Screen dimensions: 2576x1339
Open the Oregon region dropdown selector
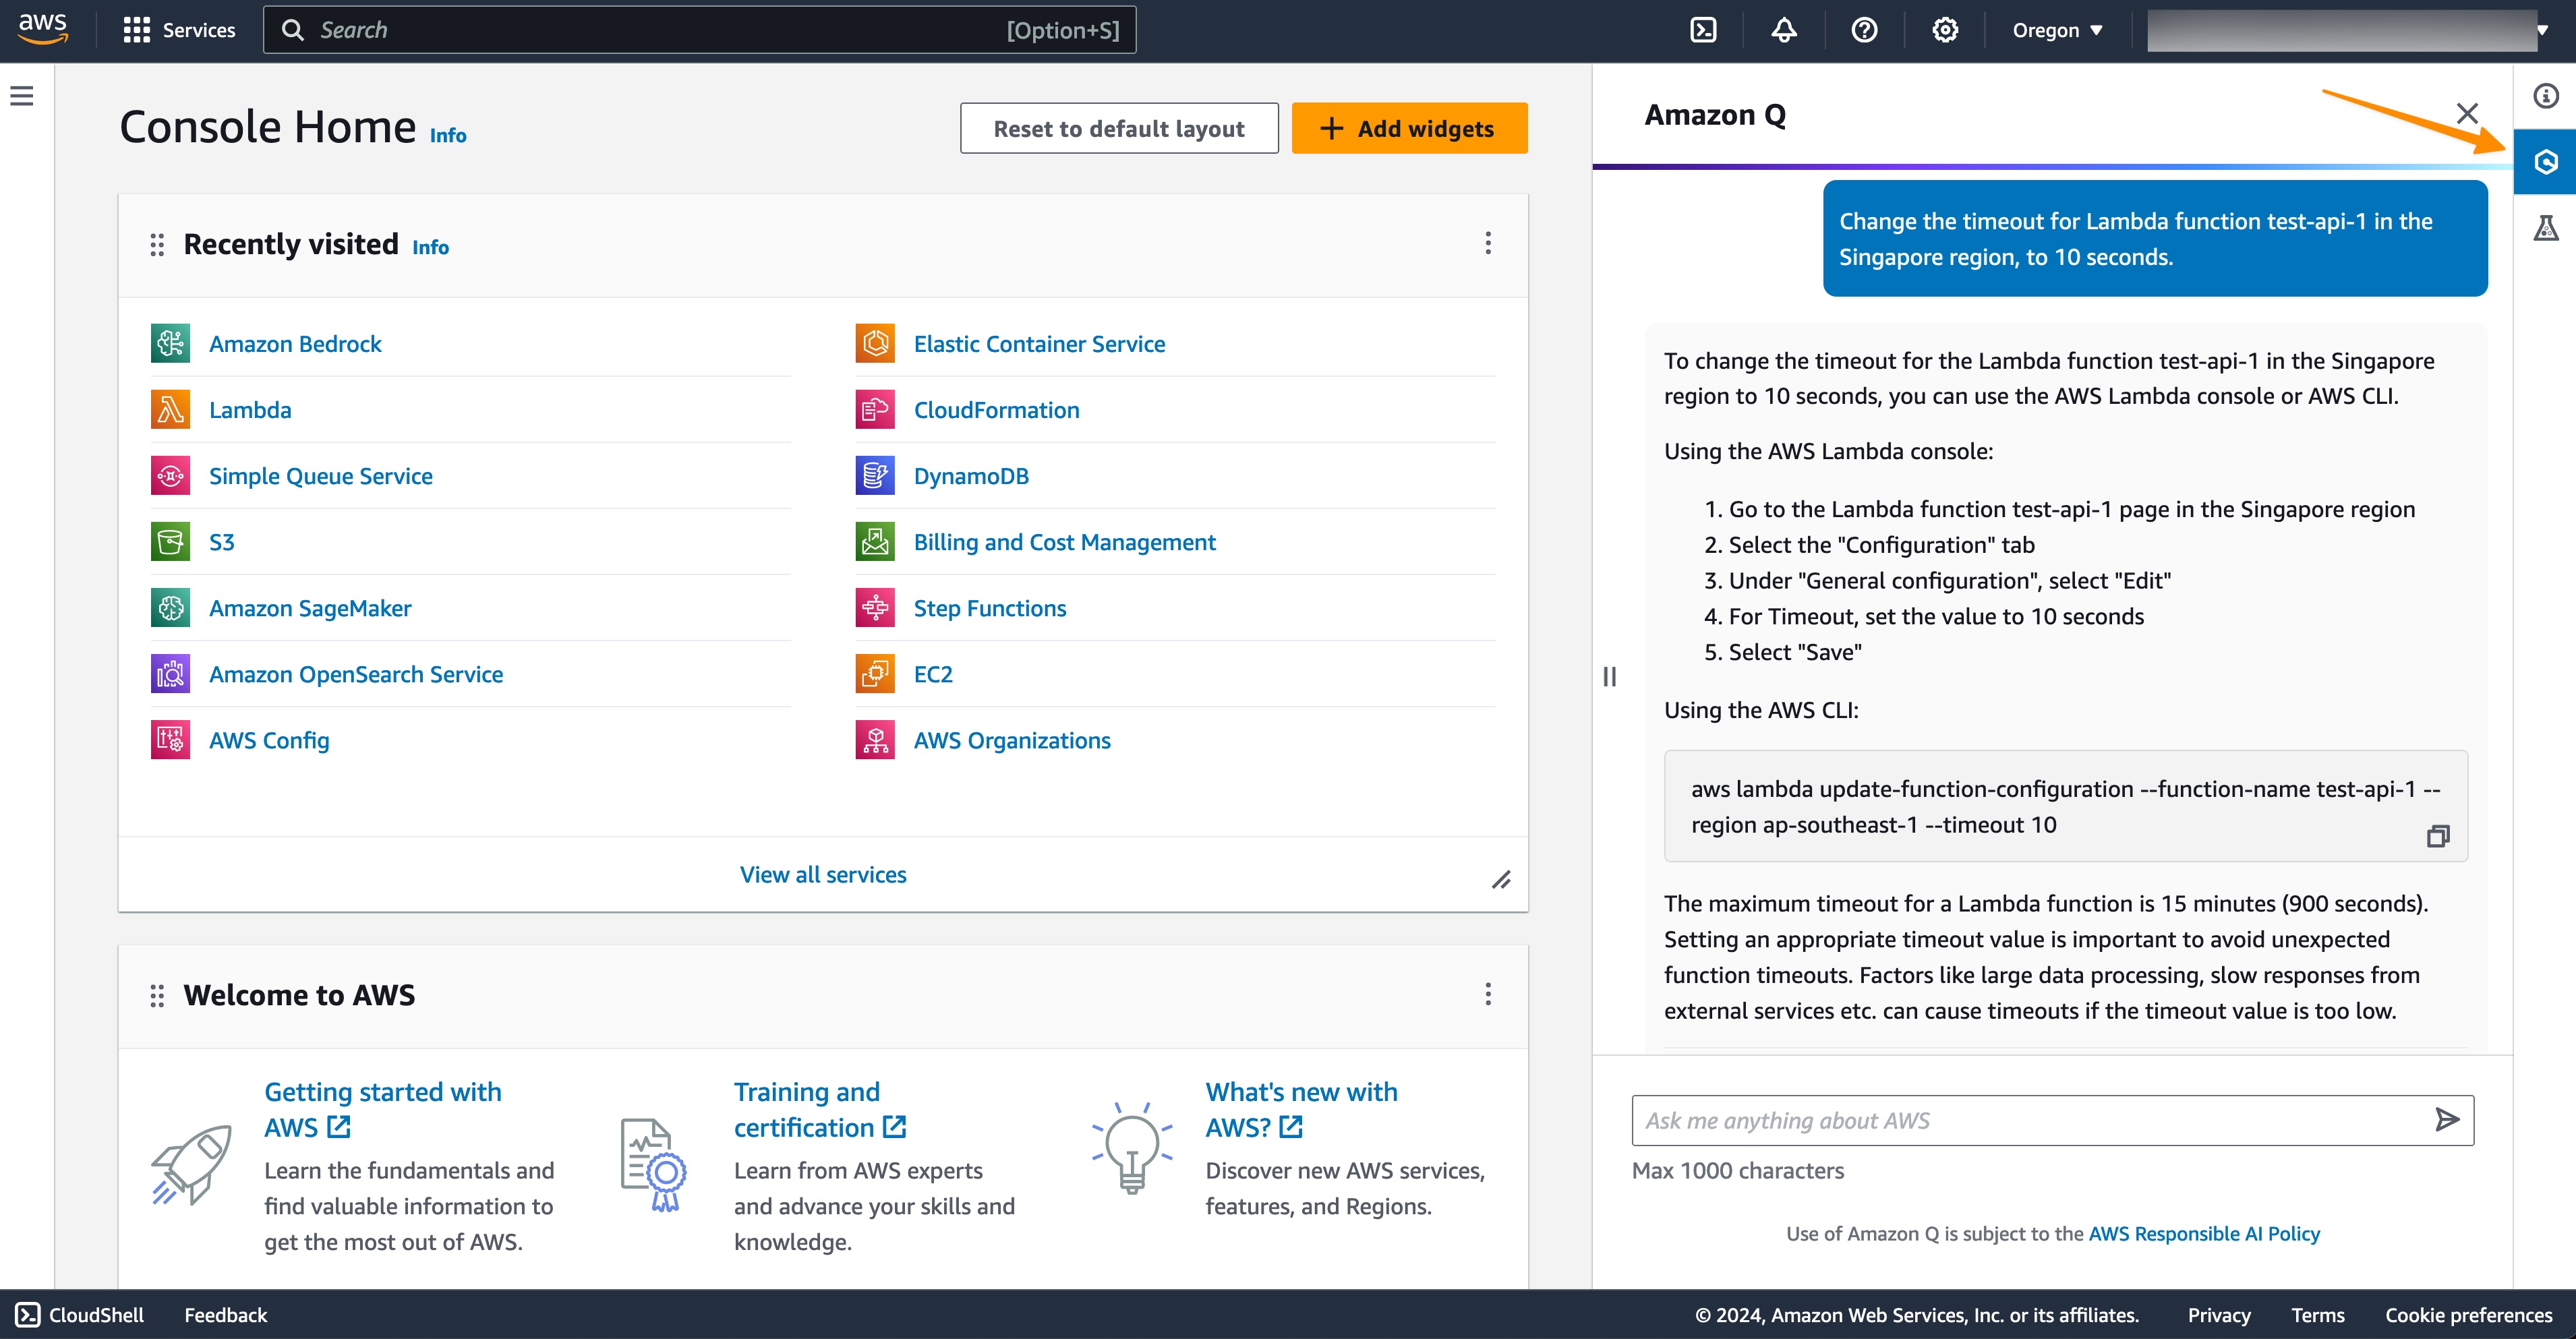(2055, 29)
